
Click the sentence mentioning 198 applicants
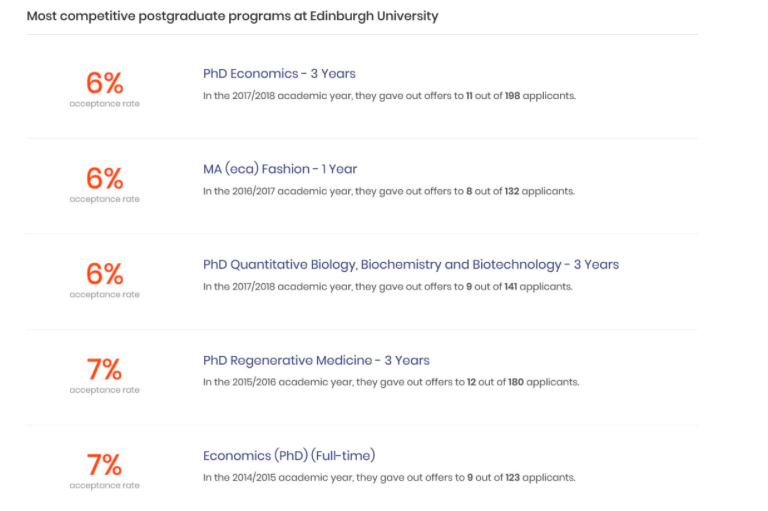pos(389,96)
